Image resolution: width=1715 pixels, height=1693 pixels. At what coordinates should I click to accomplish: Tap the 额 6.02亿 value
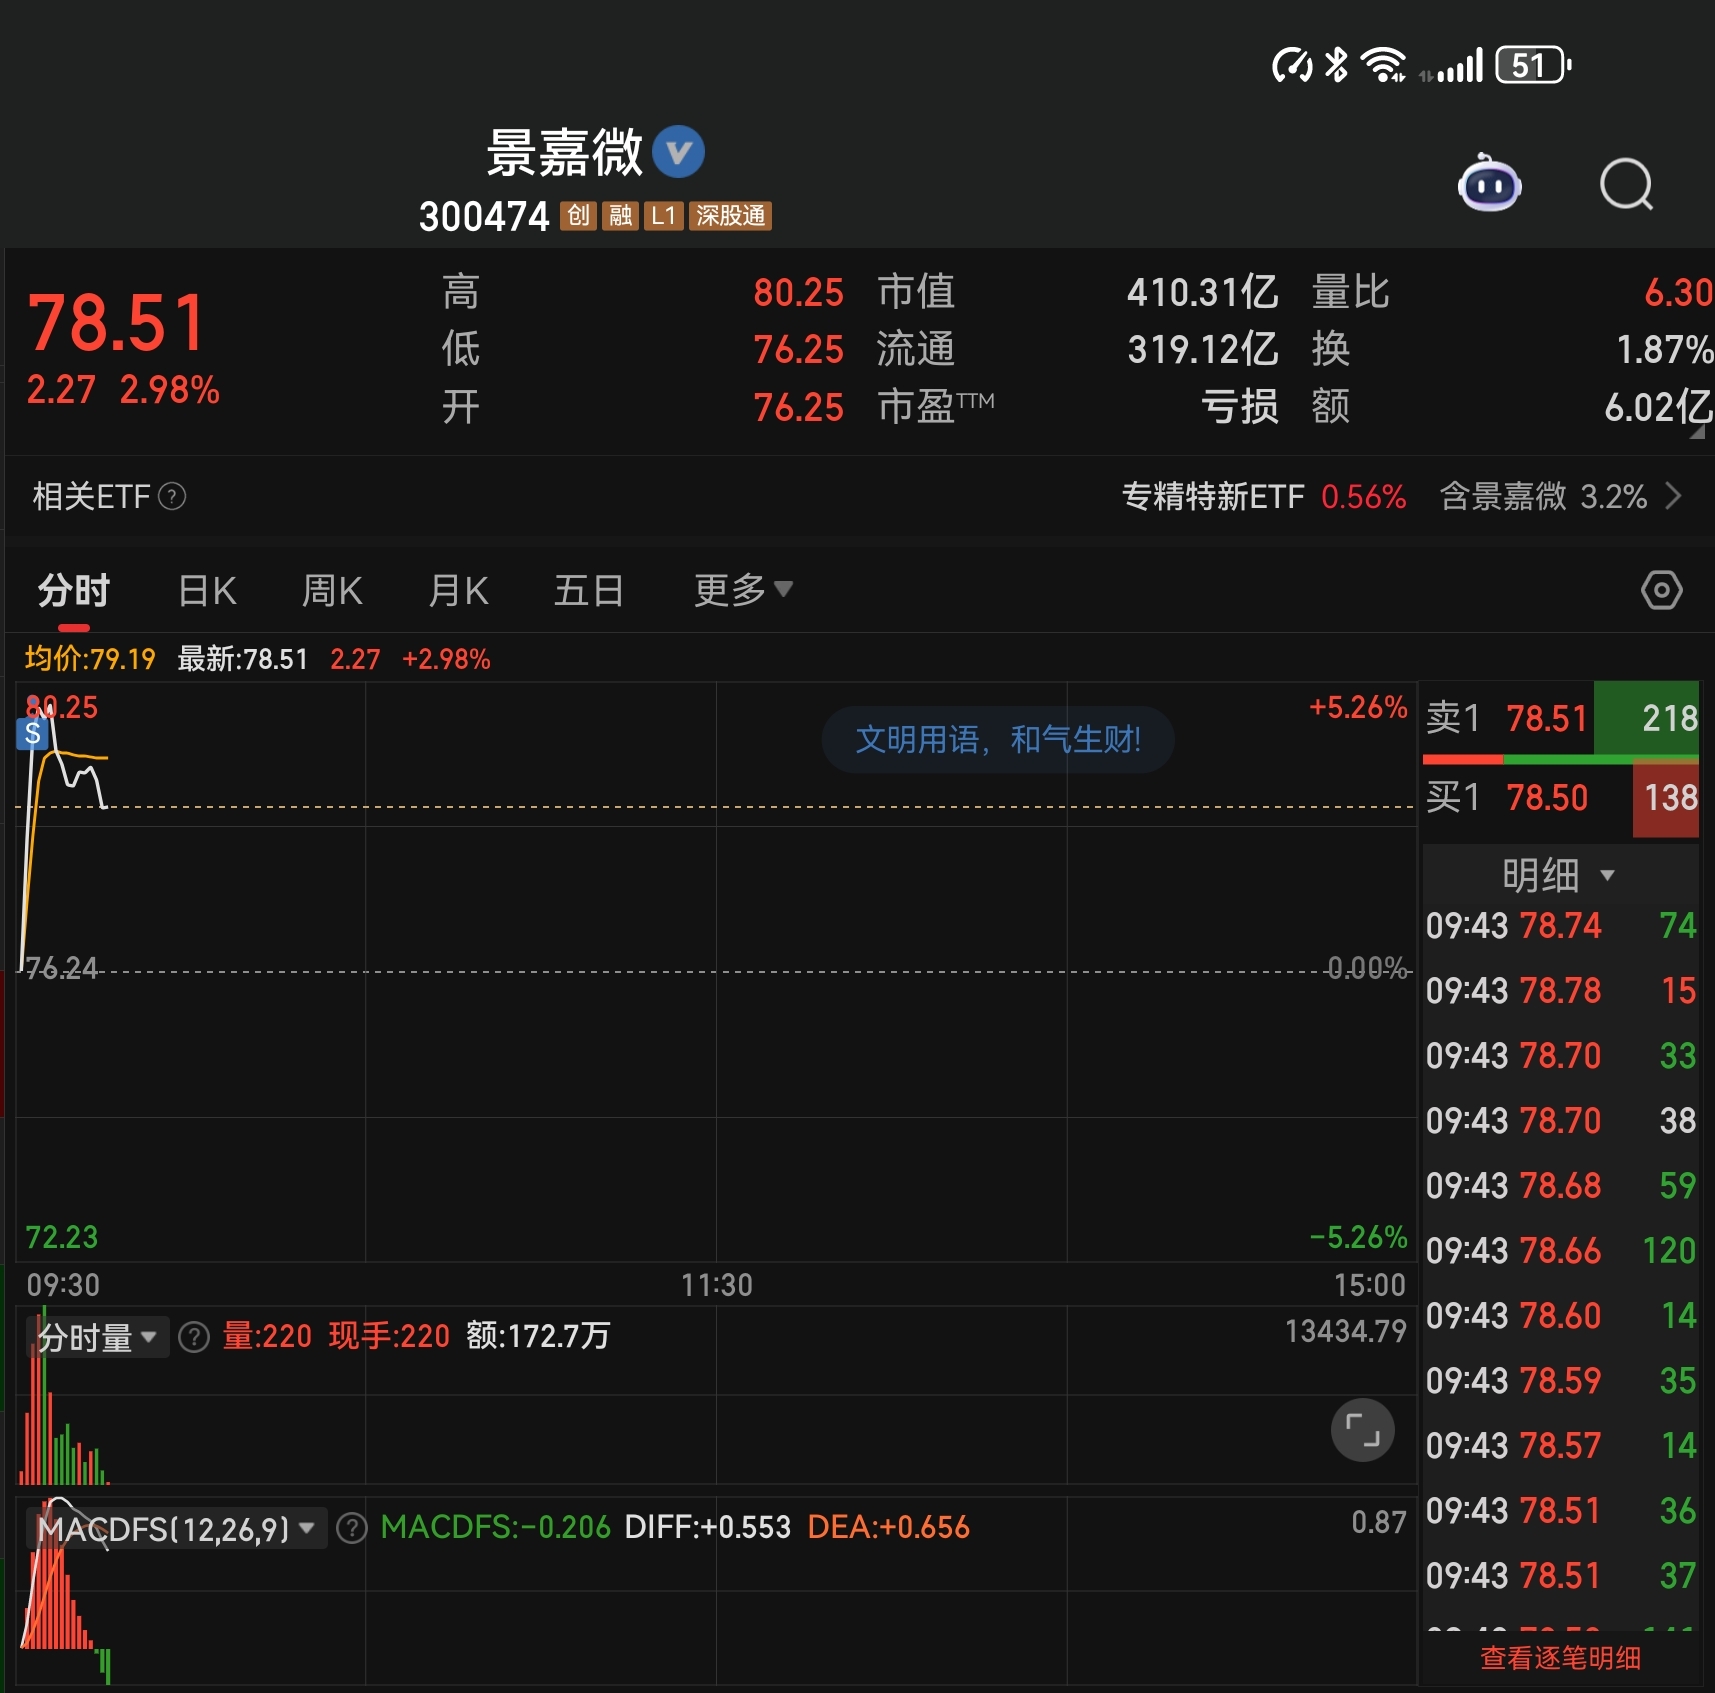coord(1659,407)
